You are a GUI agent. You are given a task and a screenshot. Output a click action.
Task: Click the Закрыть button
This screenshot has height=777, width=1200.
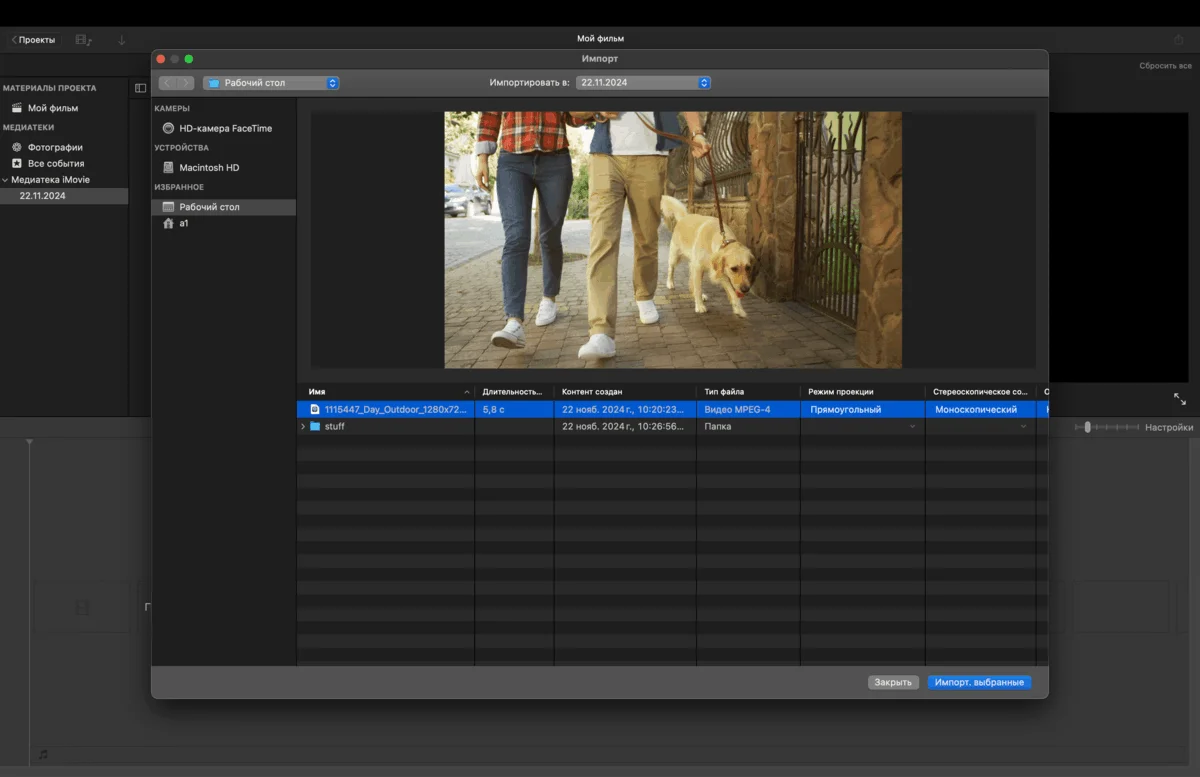tap(893, 682)
